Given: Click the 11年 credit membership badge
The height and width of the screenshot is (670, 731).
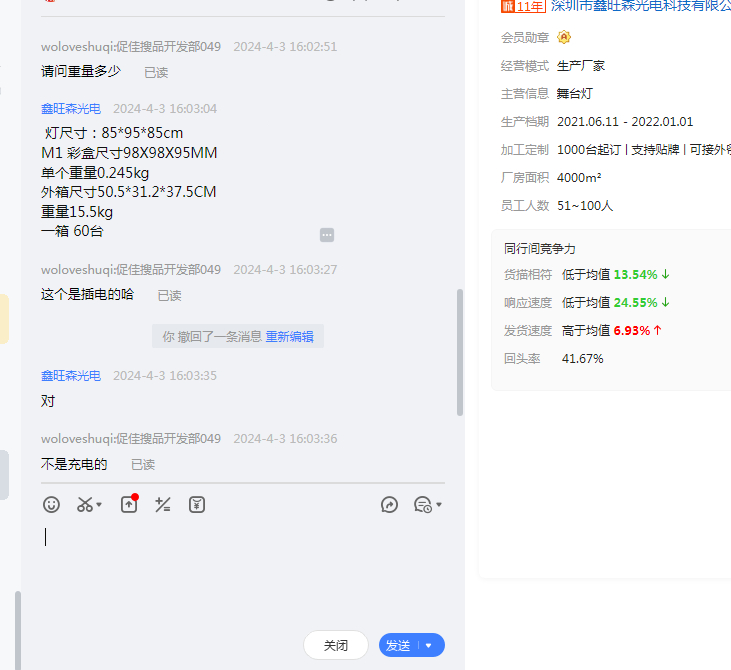Looking at the screenshot, I should coord(523,6).
